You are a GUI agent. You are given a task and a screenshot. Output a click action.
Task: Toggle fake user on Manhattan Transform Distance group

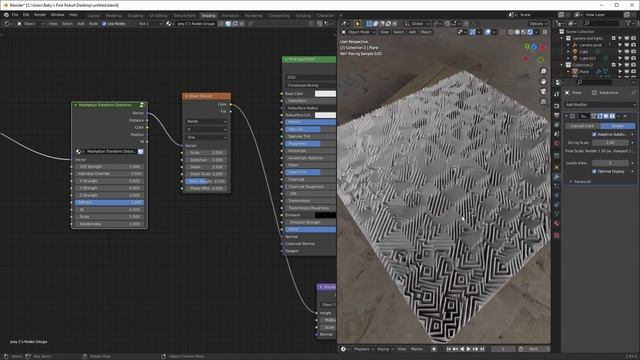click(x=141, y=151)
